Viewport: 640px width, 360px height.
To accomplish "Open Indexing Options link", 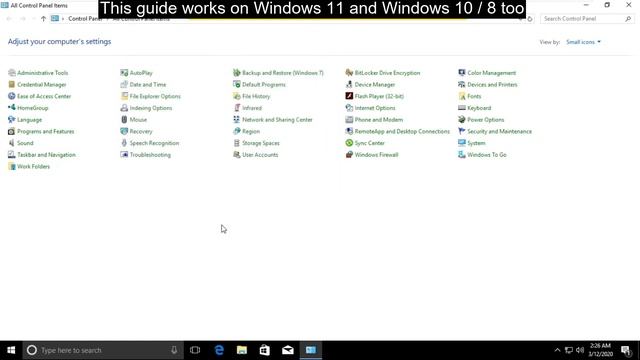I will (x=151, y=108).
